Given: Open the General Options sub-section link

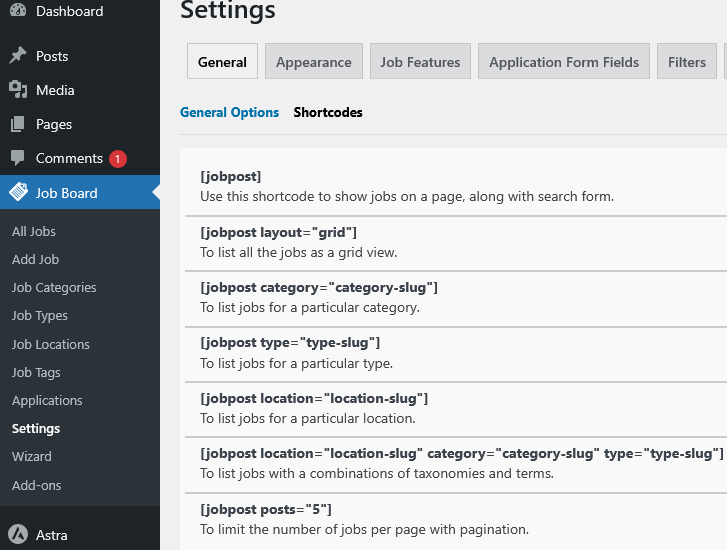Looking at the screenshot, I should [229, 112].
